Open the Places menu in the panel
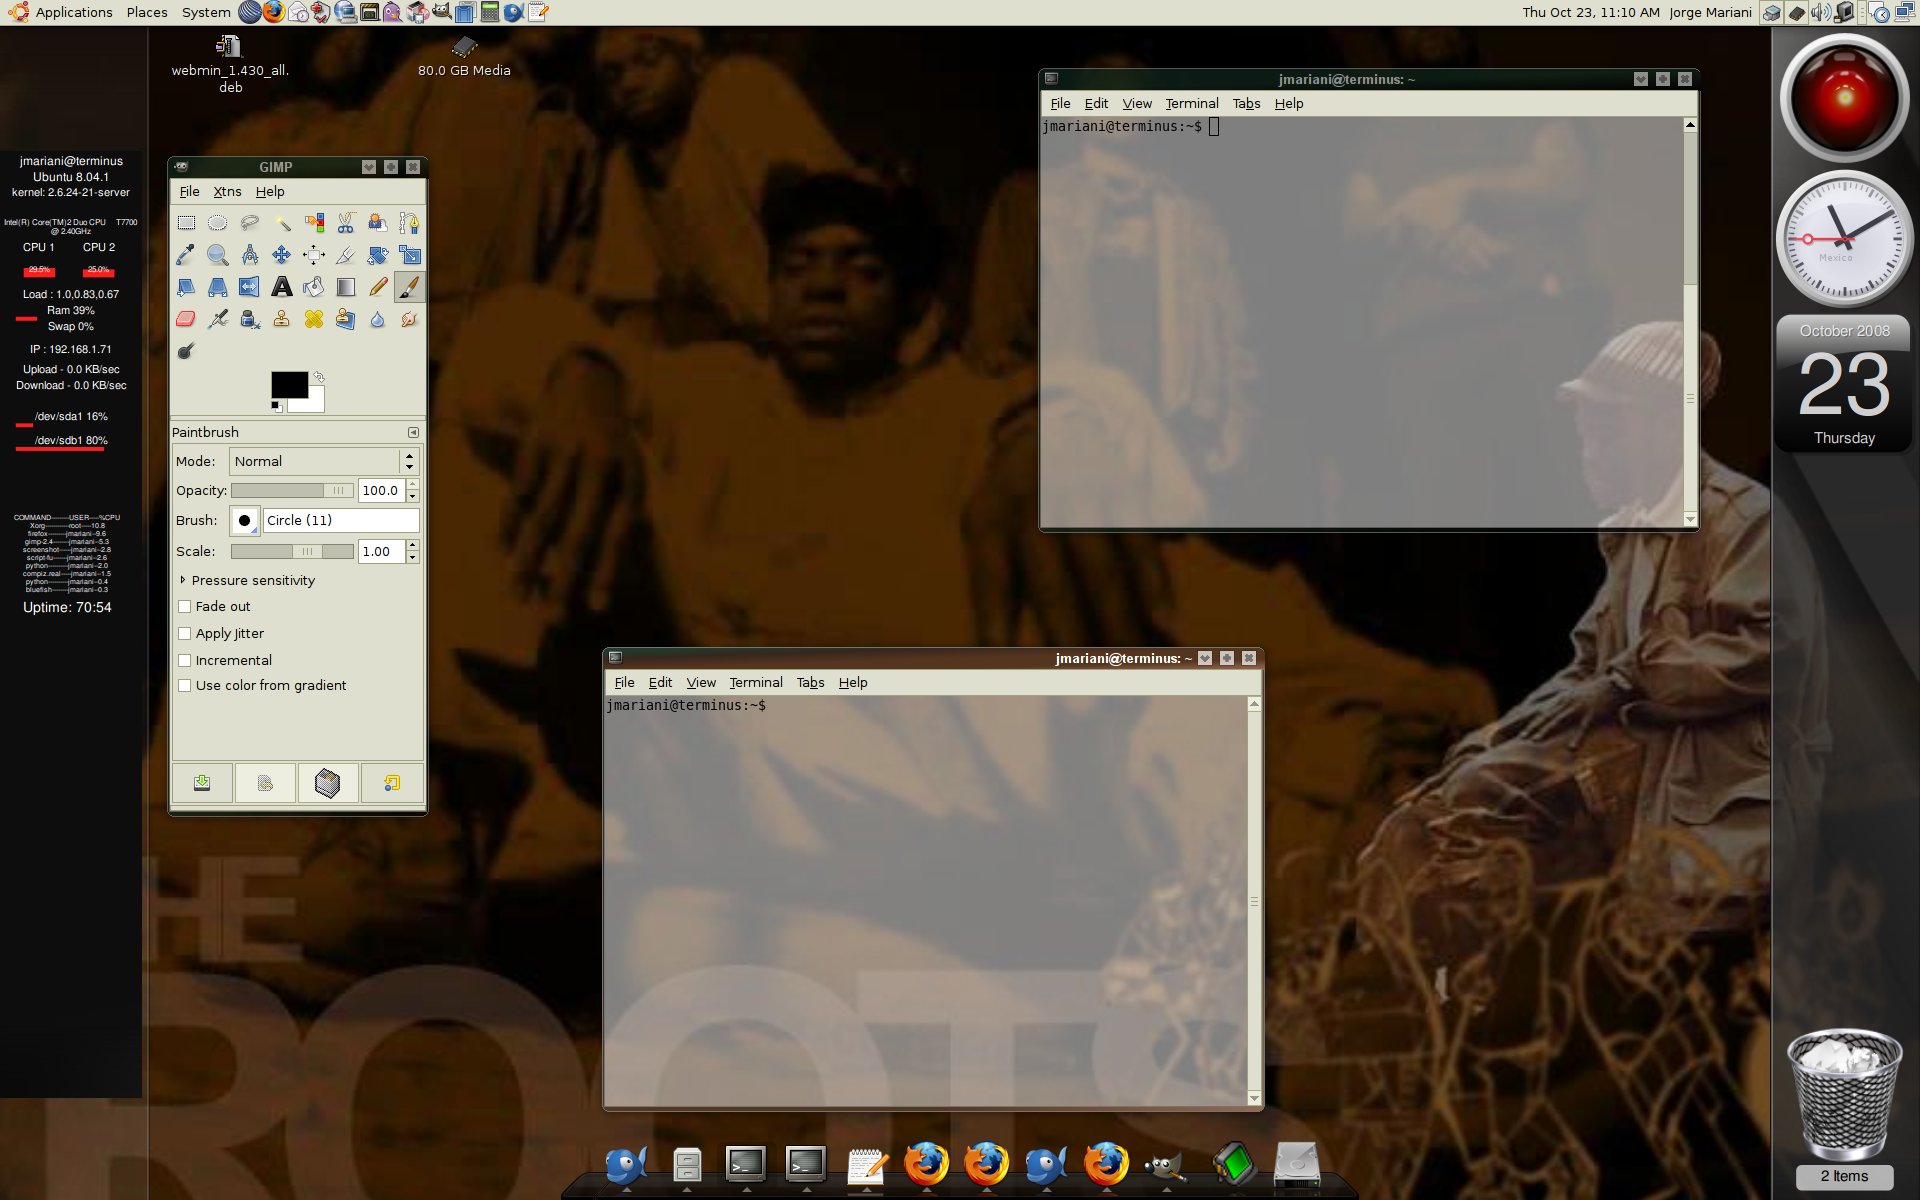Image resolution: width=1920 pixels, height=1200 pixels. (147, 12)
